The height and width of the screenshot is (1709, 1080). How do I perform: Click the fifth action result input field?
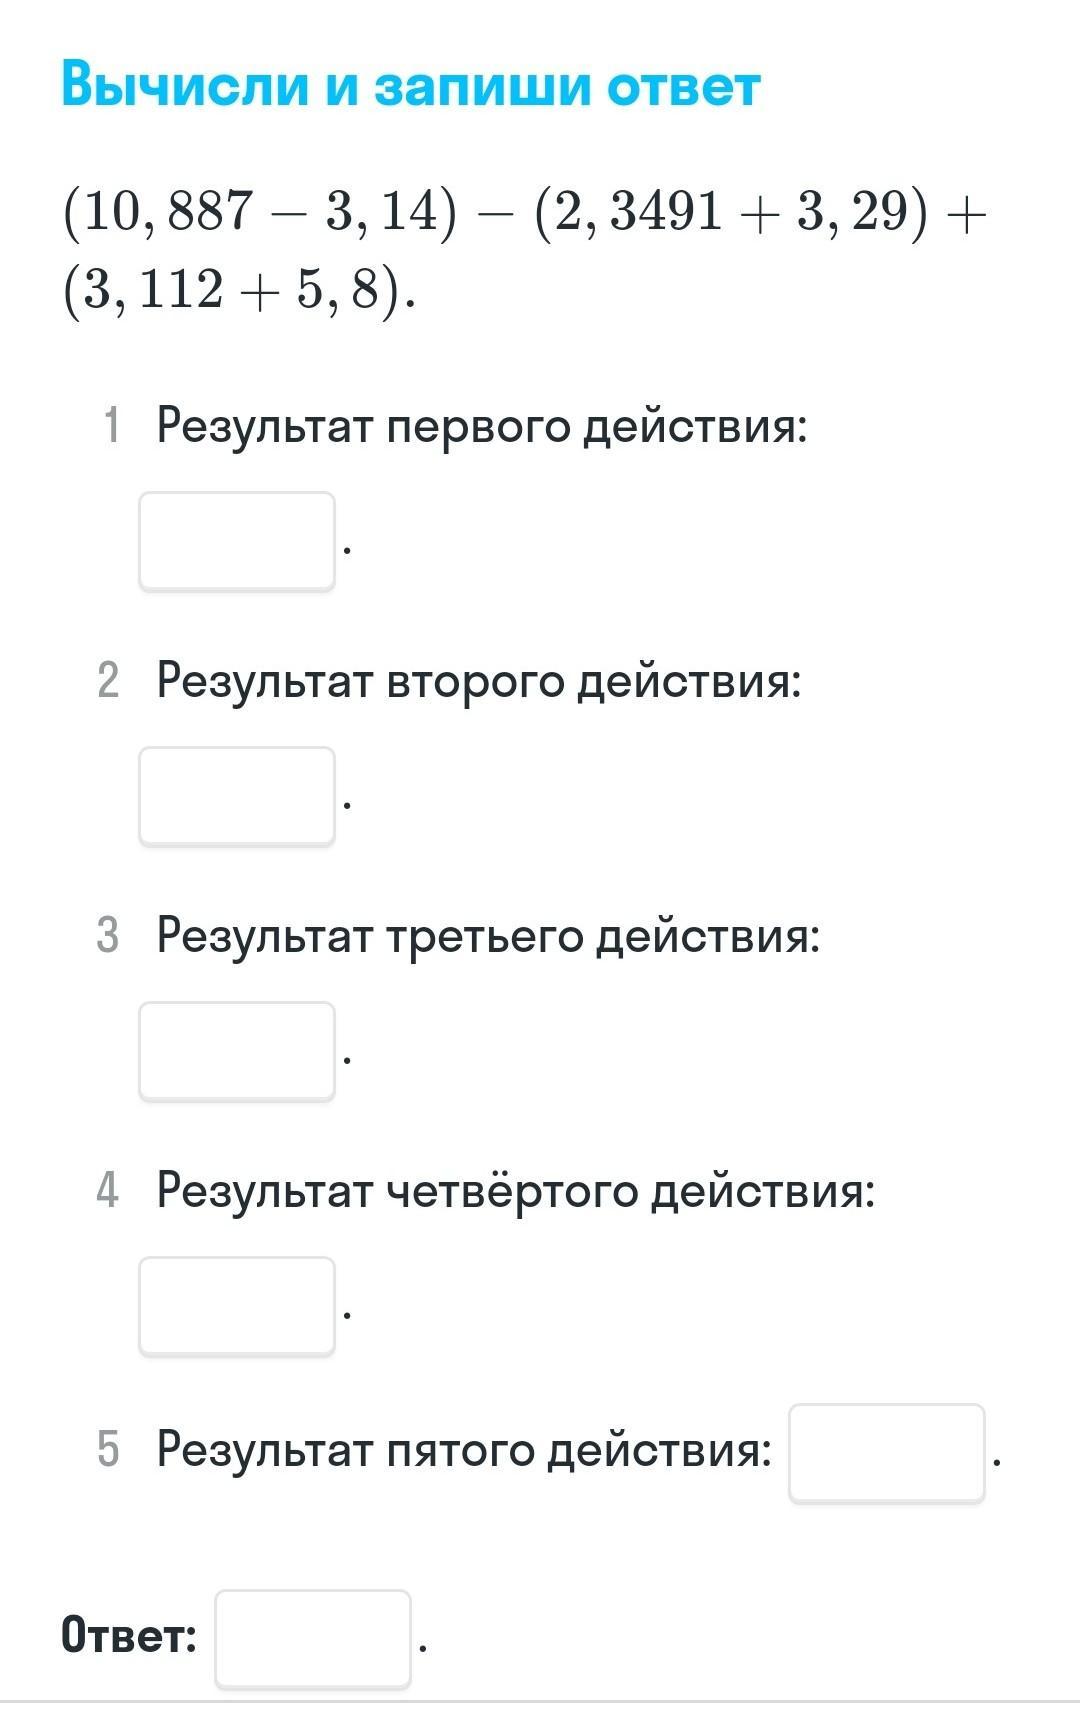887,1452
